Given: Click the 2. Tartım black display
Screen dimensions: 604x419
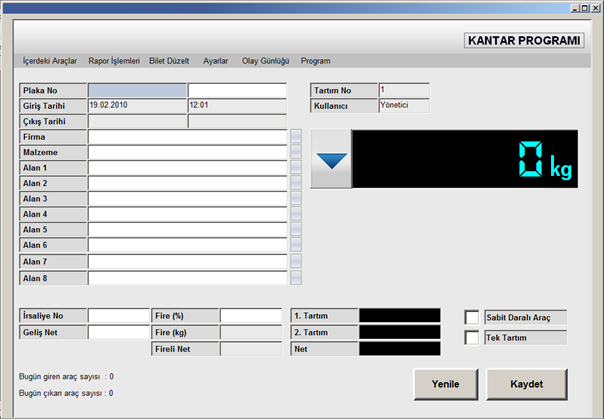Looking at the screenshot, I should pyautogui.click(x=400, y=332).
